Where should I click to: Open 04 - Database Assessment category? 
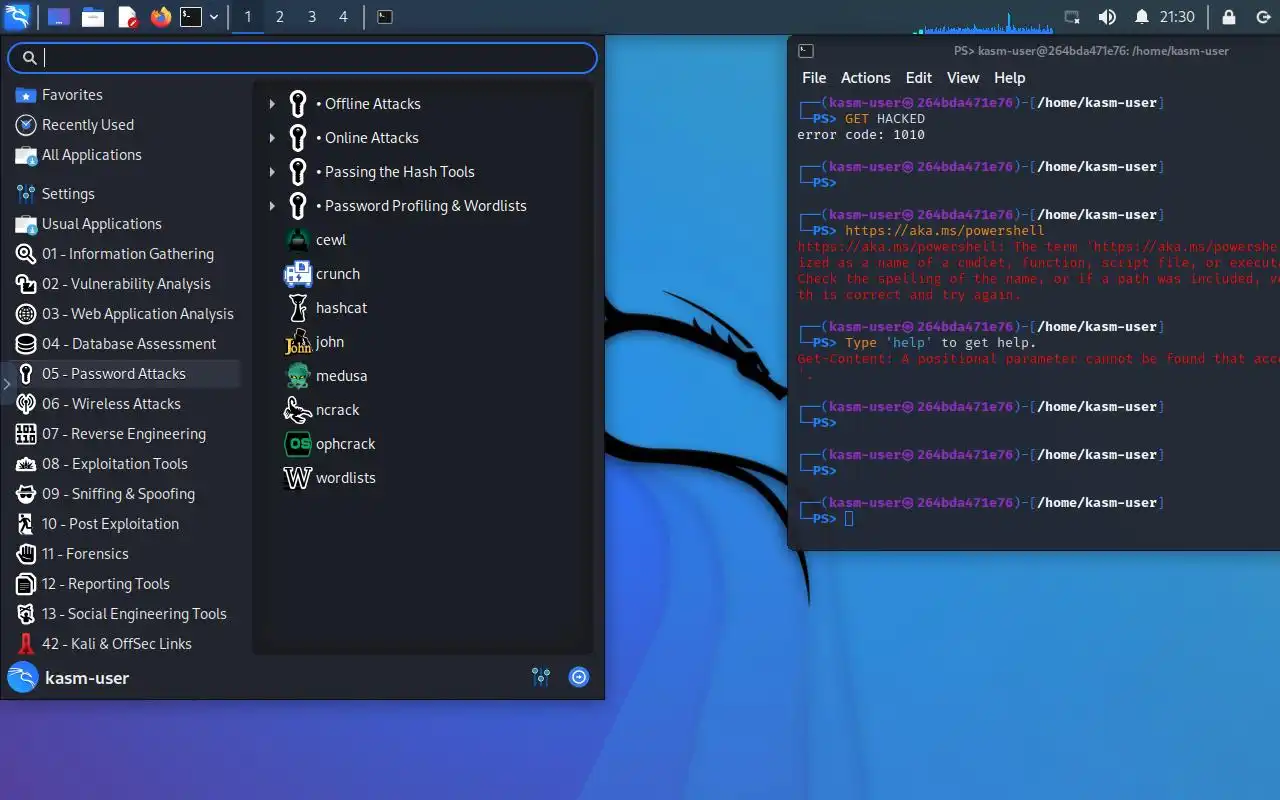click(126, 344)
